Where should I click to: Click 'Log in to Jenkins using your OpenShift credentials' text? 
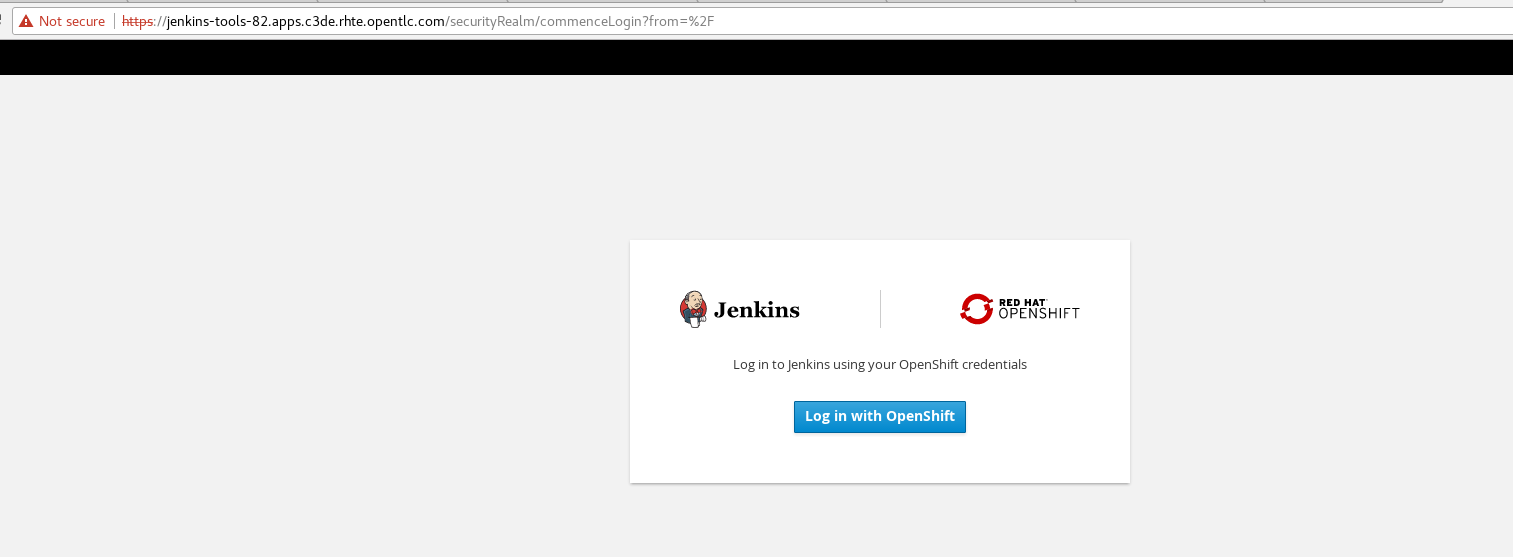880,364
